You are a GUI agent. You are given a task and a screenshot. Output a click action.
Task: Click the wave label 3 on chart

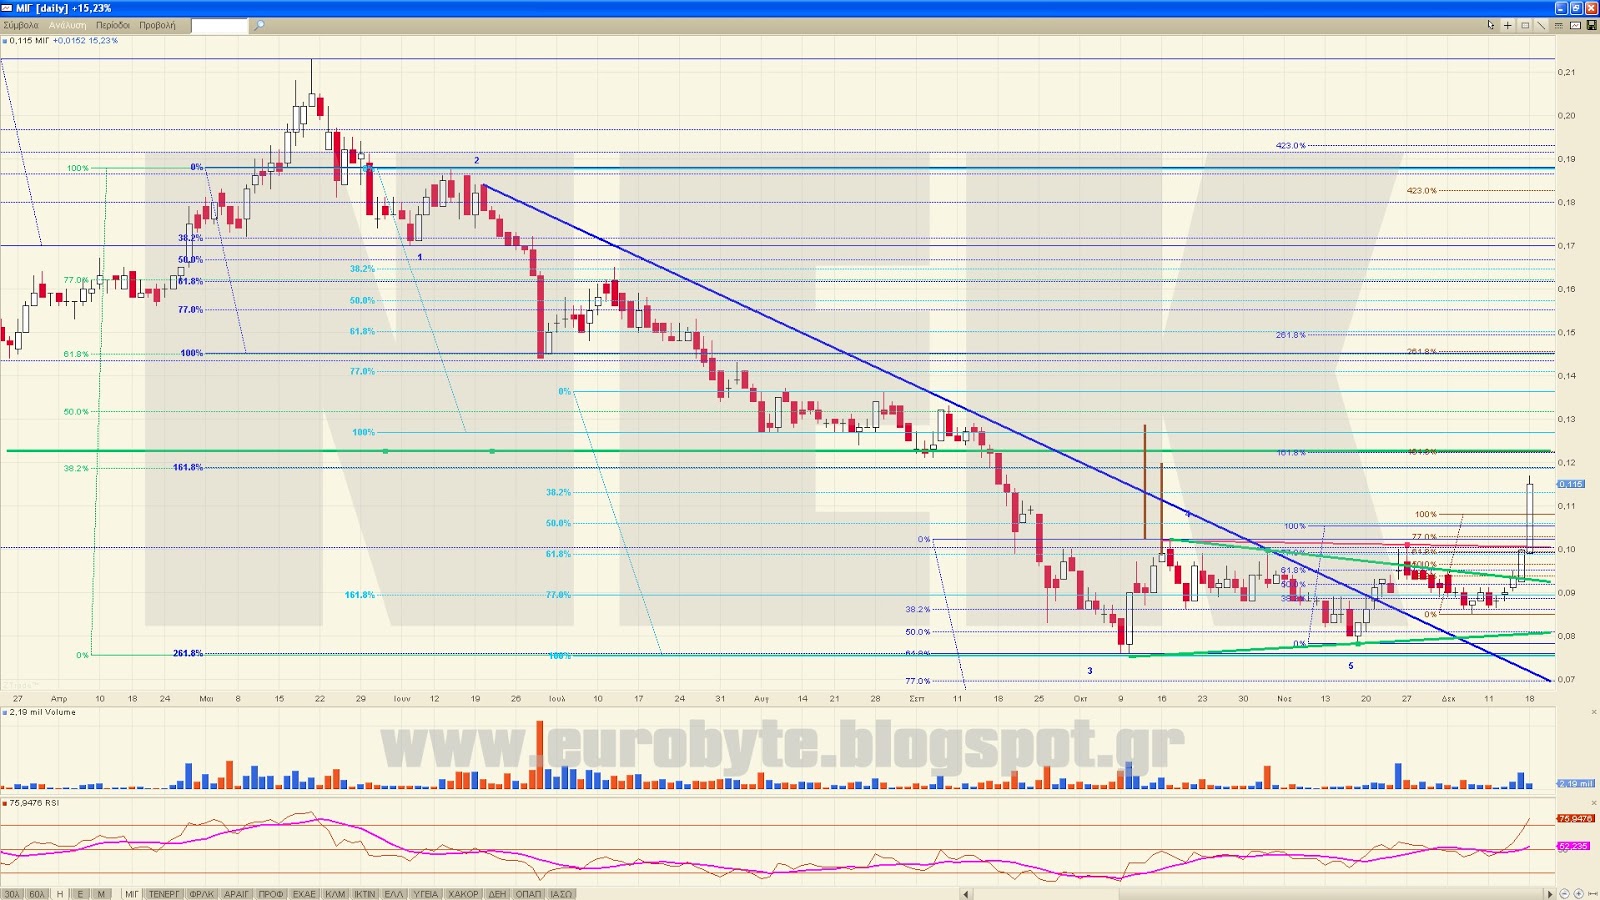pos(1090,671)
